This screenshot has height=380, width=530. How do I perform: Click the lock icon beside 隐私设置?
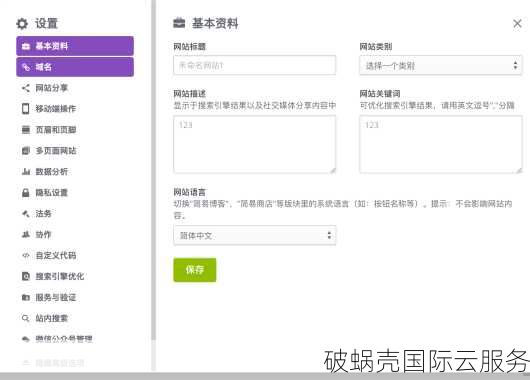click(x=26, y=193)
